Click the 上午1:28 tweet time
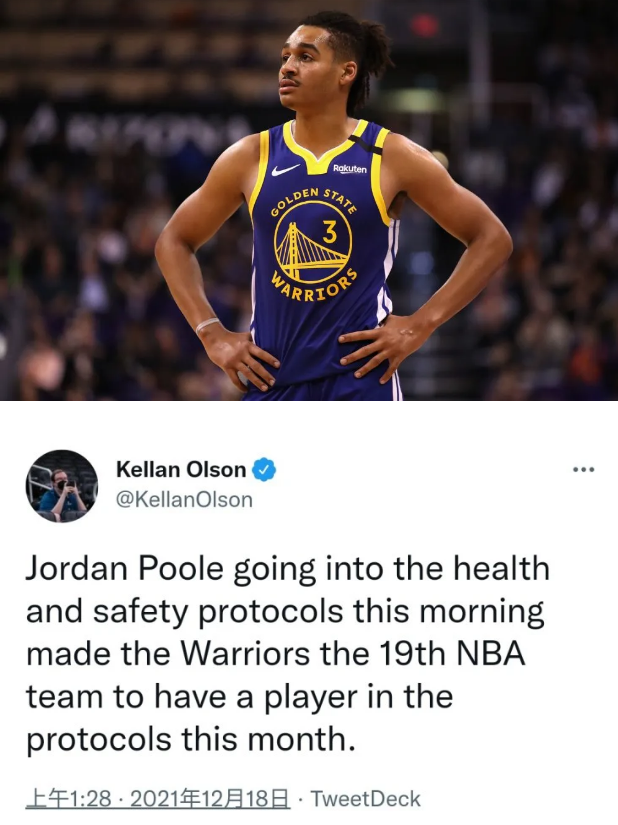 68,799
